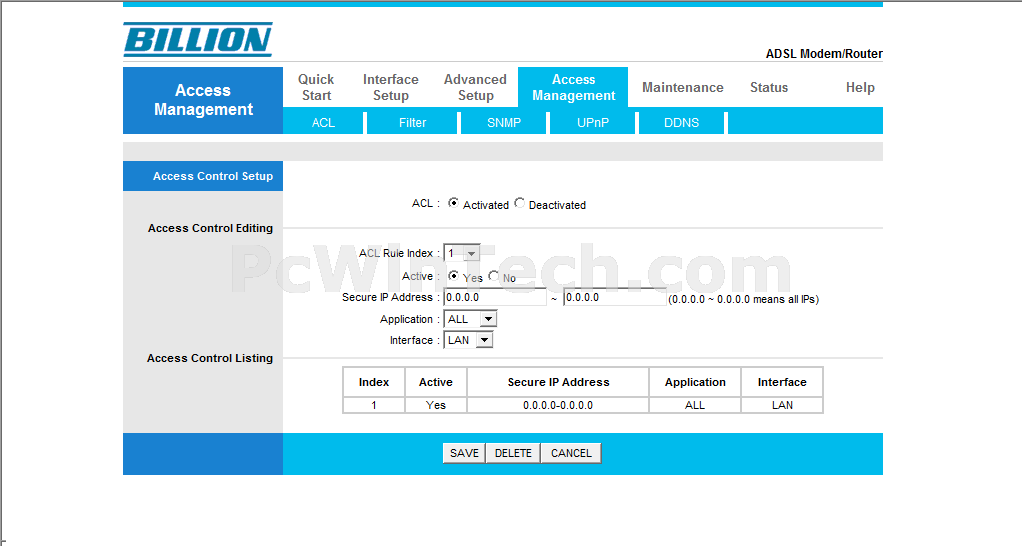Go to the Filter submenu
Image resolution: width=1022 pixels, height=546 pixels.
pos(413,122)
